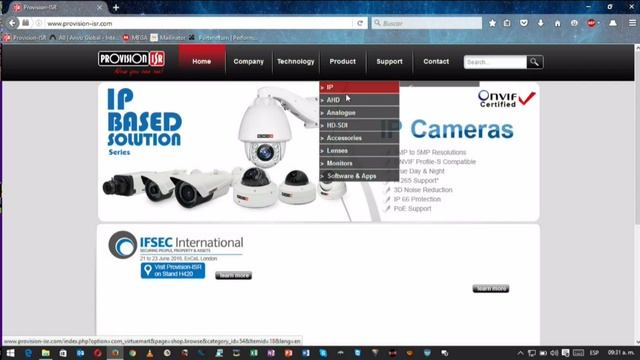Click the URL address bar
Image resolution: width=640 pixels, height=360 pixels.
click(x=198, y=23)
